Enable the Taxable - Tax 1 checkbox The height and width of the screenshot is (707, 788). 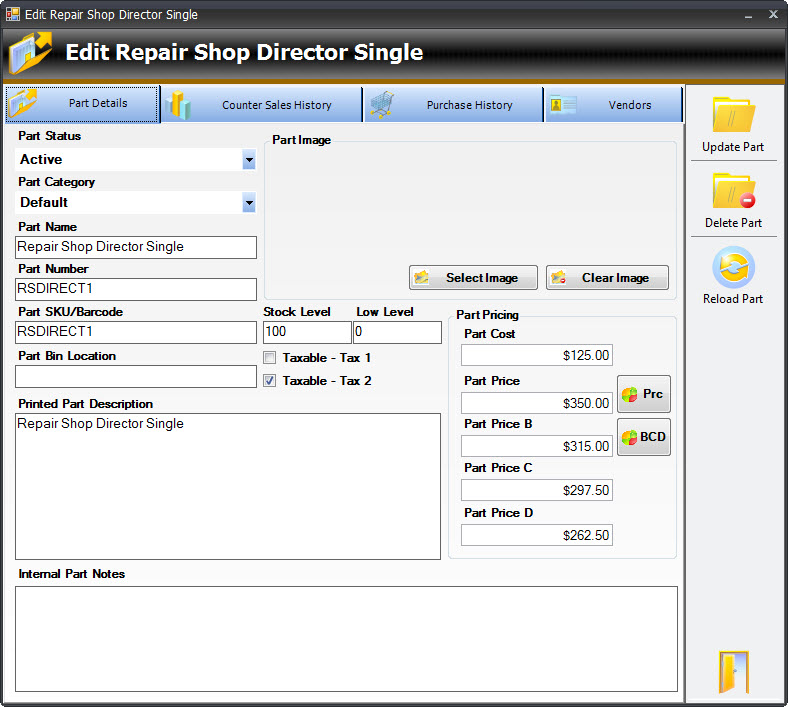(x=269, y=358)
